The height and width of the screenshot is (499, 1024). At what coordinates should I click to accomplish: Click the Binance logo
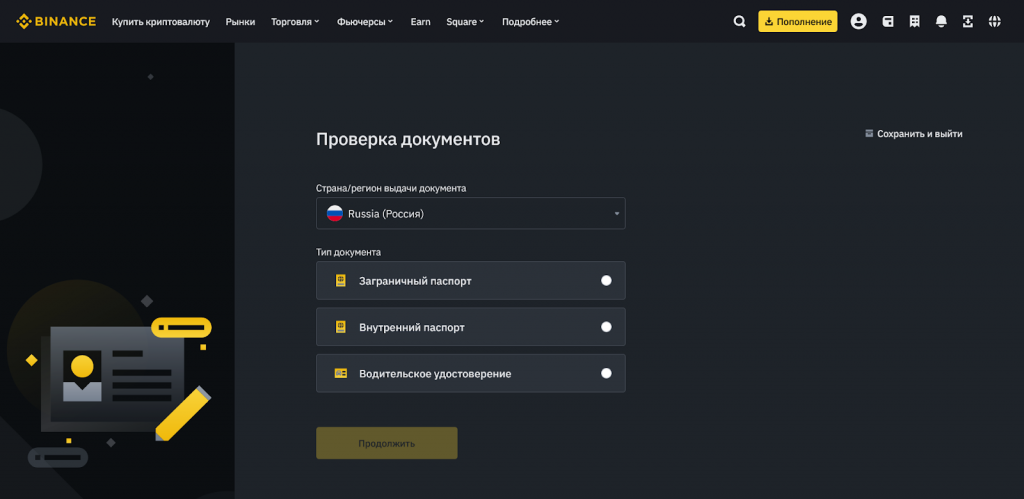tap(56, 22)
